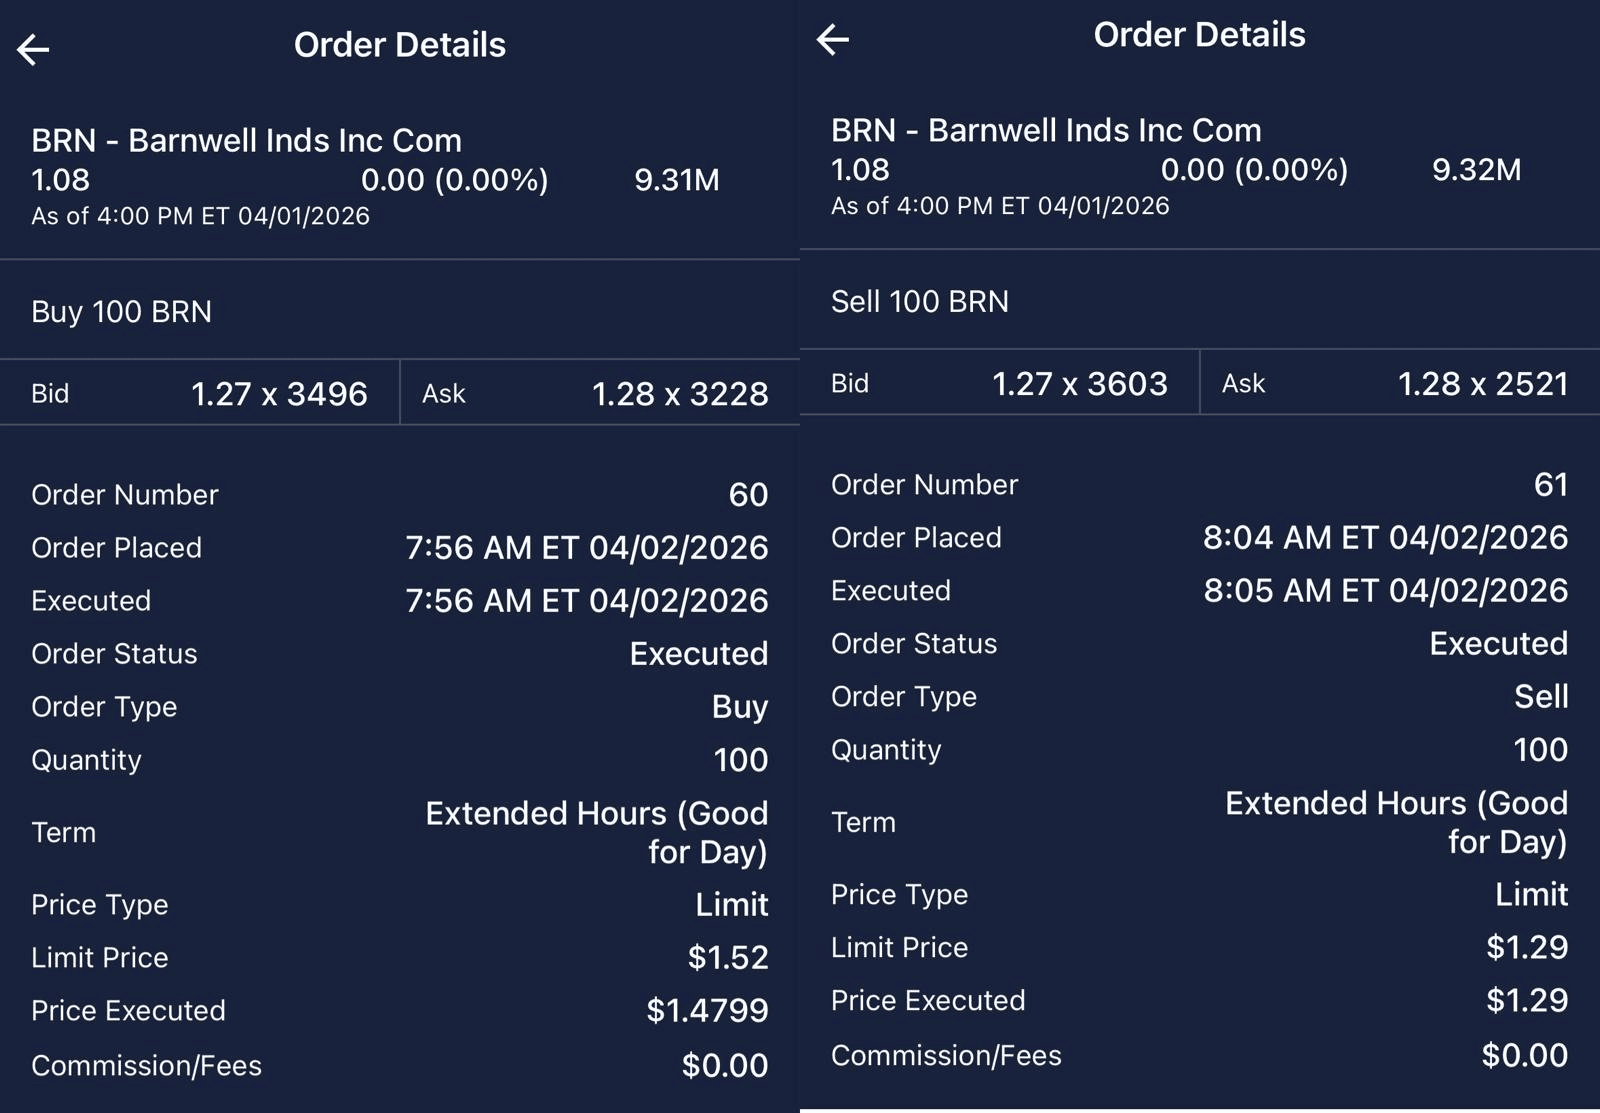The height and width of the screenshot is (1113, 1600).
Task: Click the $1.4799 price executed value
Action: [x=707, y=1010]
